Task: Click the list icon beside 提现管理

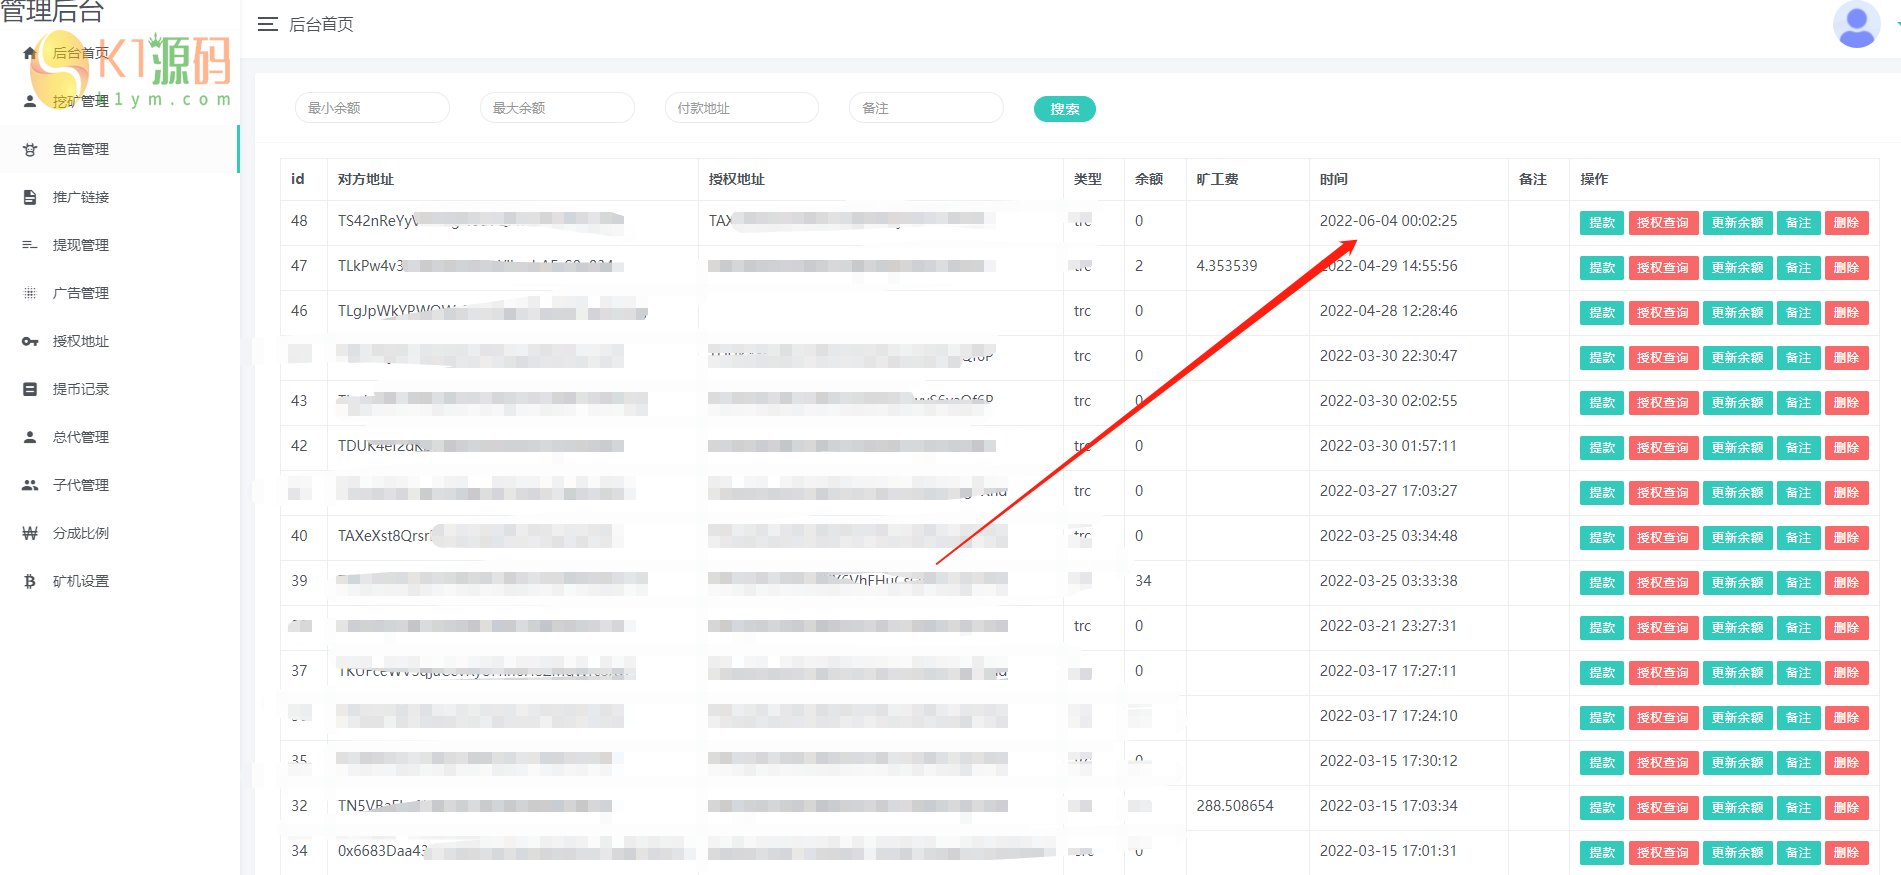Action: (x=30, y=245)
